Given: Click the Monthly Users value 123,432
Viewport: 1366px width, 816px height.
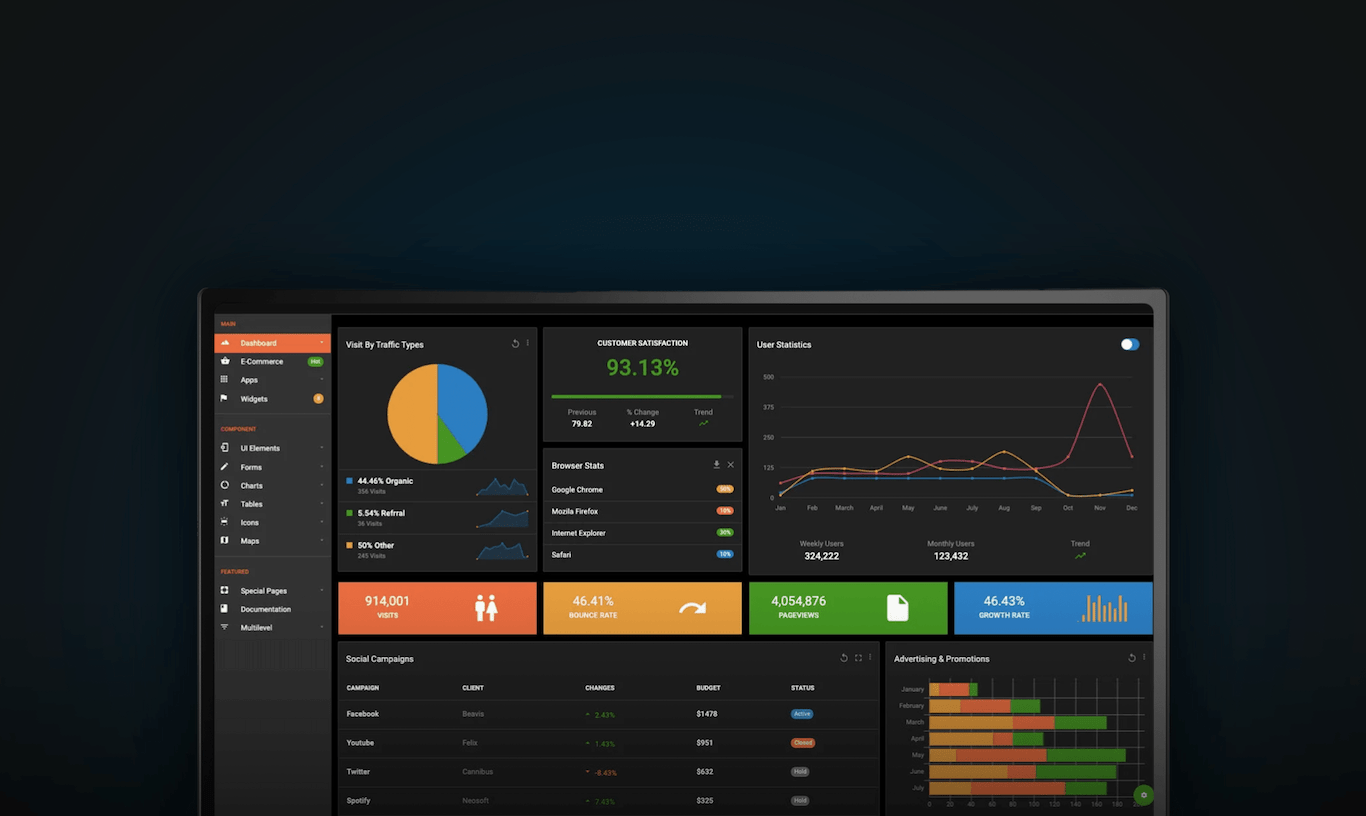Looking at the screenshot, I should coord(950,556).
